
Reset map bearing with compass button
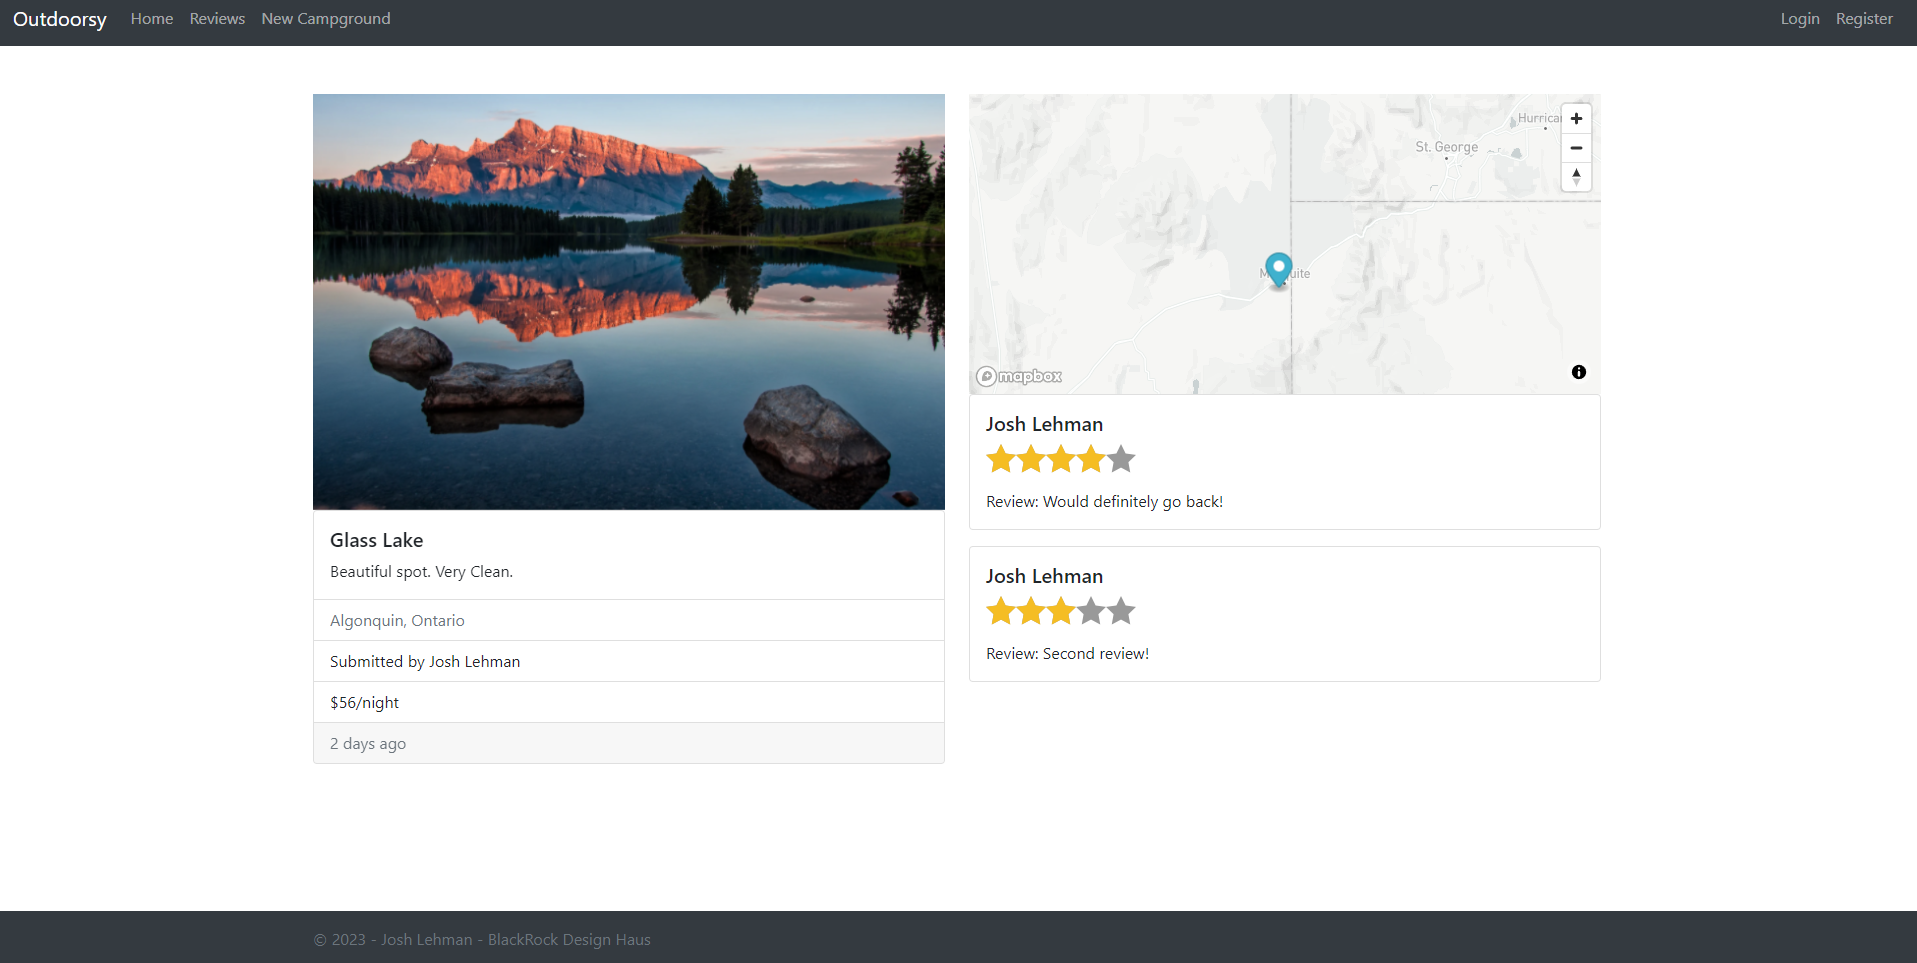[1576, 177]
